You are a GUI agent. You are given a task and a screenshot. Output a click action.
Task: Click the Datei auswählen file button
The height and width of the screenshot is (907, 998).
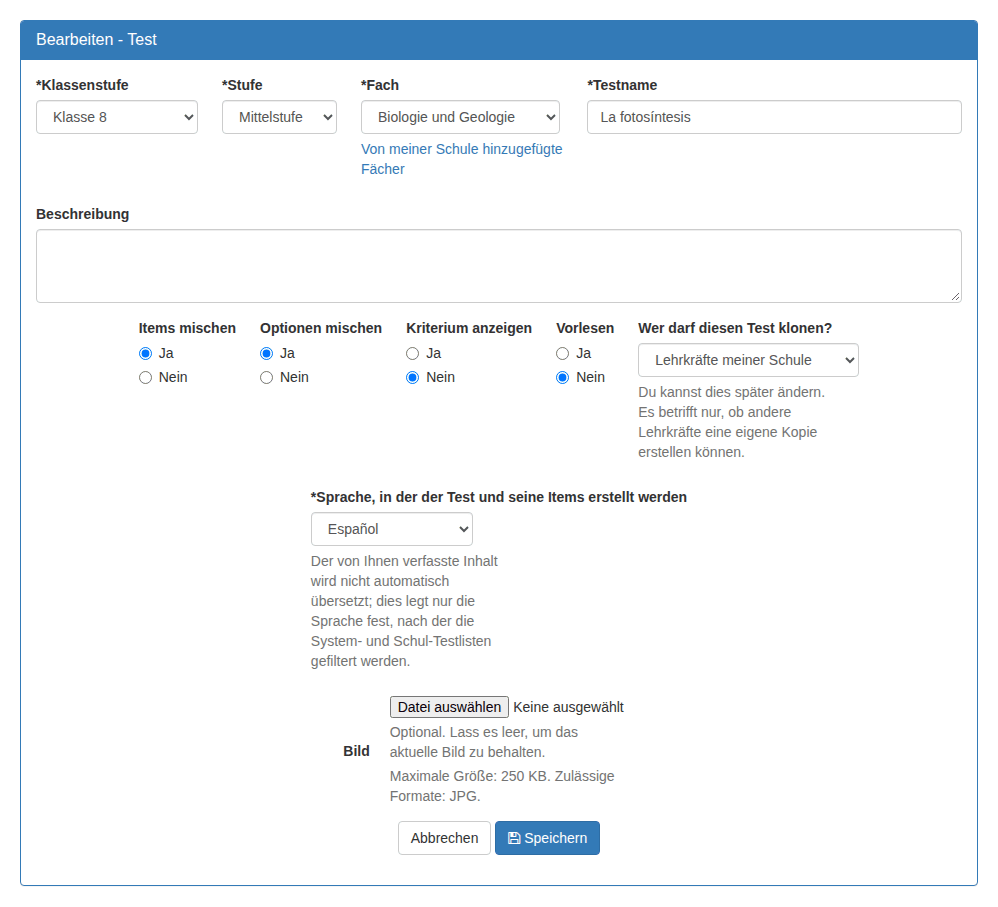(449, 707)
